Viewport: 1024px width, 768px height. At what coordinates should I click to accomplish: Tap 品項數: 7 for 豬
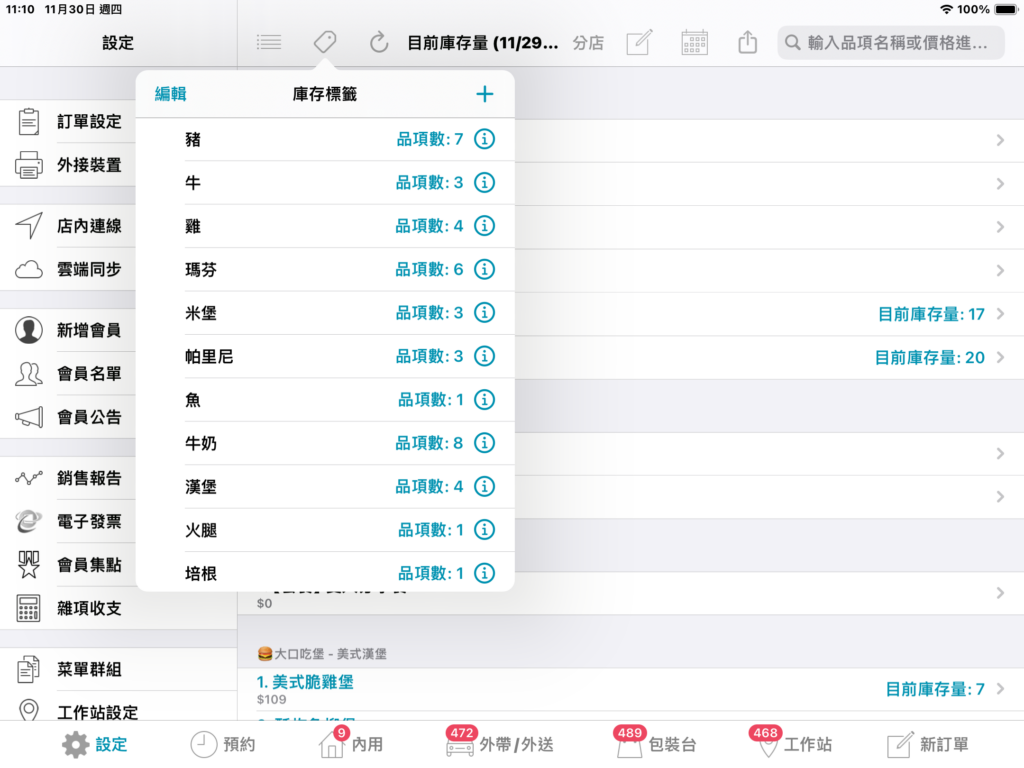point(430,139)
